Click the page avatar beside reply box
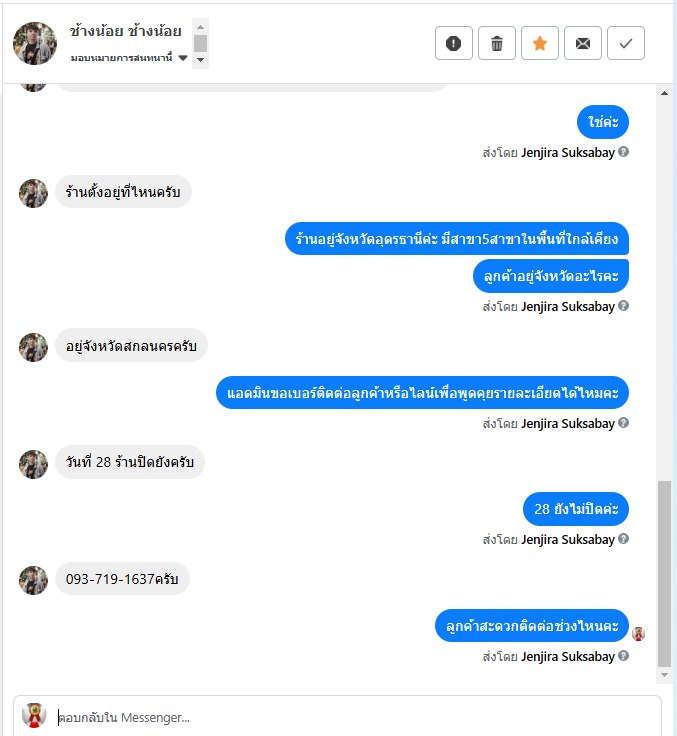 pyautogui.click(x=34, y=715)
